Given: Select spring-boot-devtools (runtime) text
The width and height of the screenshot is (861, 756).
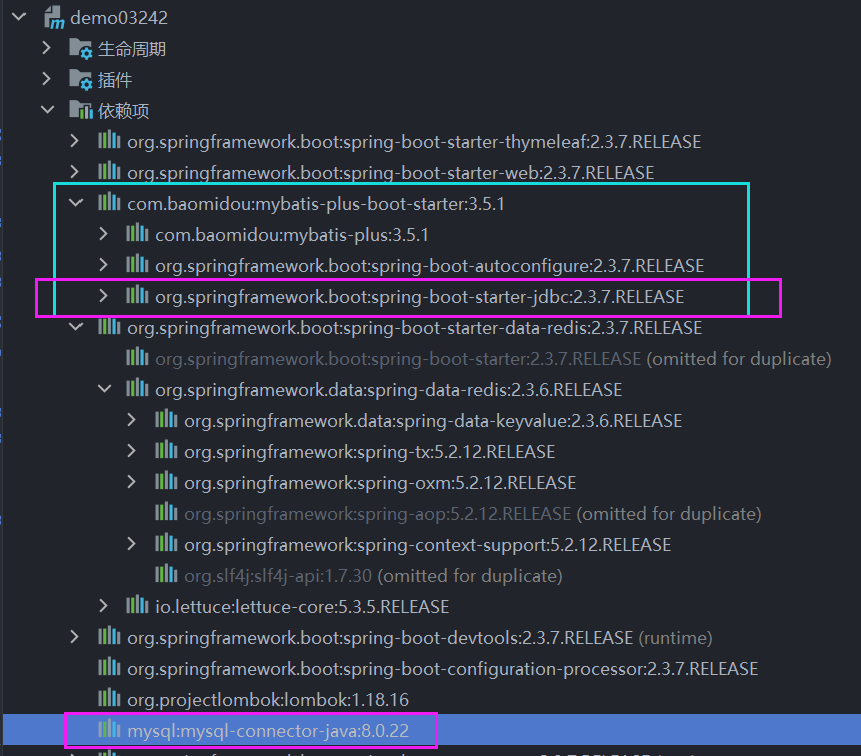Looking at the screenshot, I should tap(420, 638).
